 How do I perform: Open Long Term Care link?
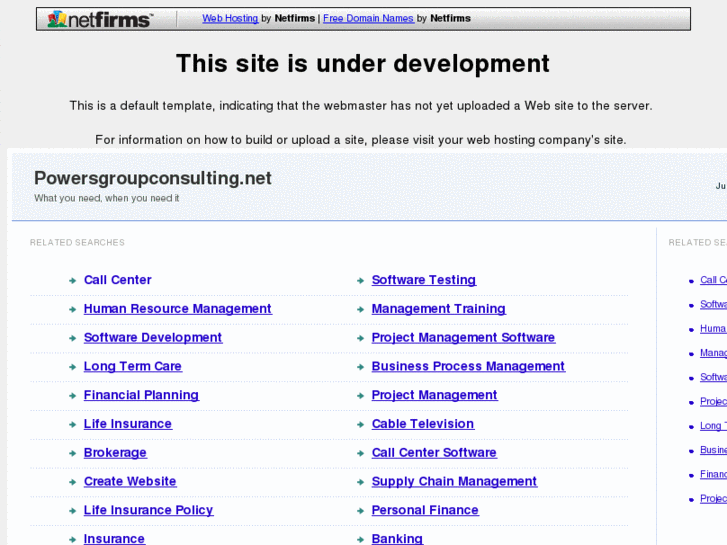(x=133, y=366)
